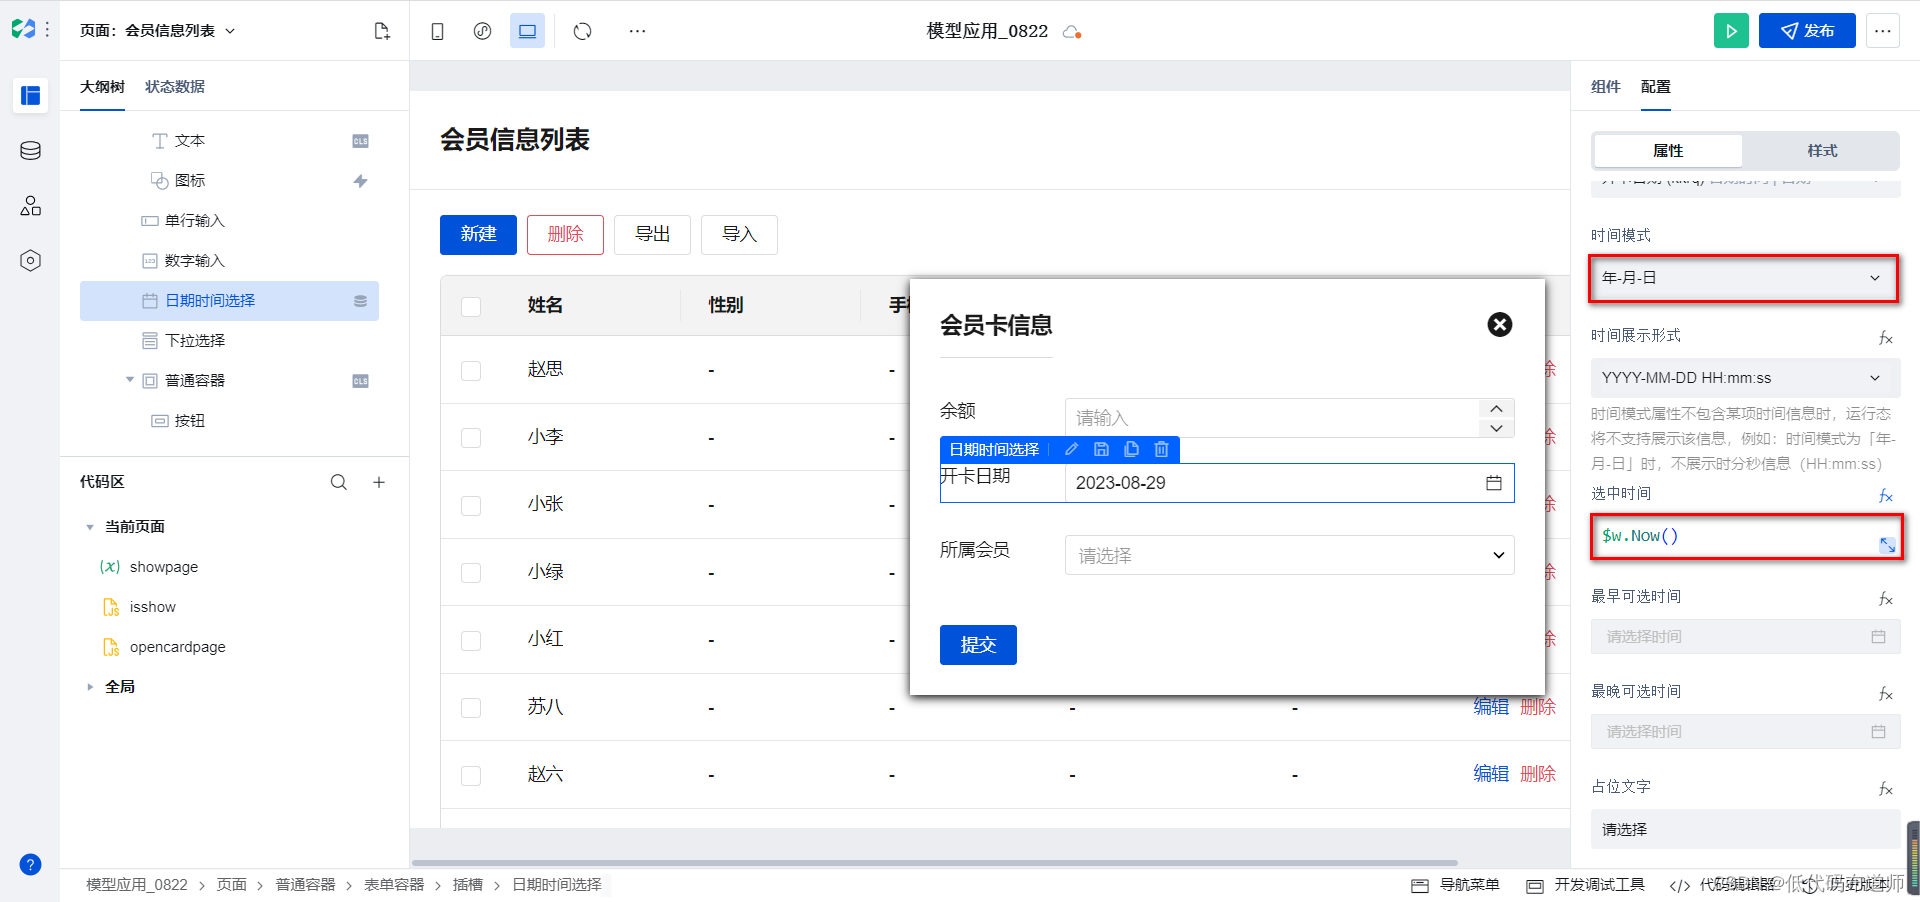Select the 属性 segment
Screen dimensions: 1920x902
click(1668, 151)
